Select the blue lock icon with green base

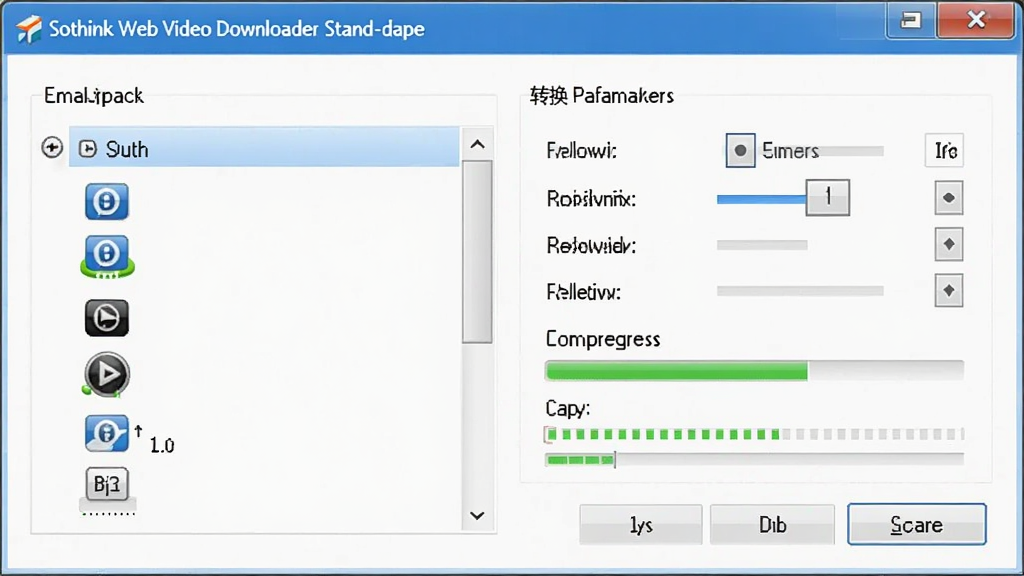[x=107, y=257]
